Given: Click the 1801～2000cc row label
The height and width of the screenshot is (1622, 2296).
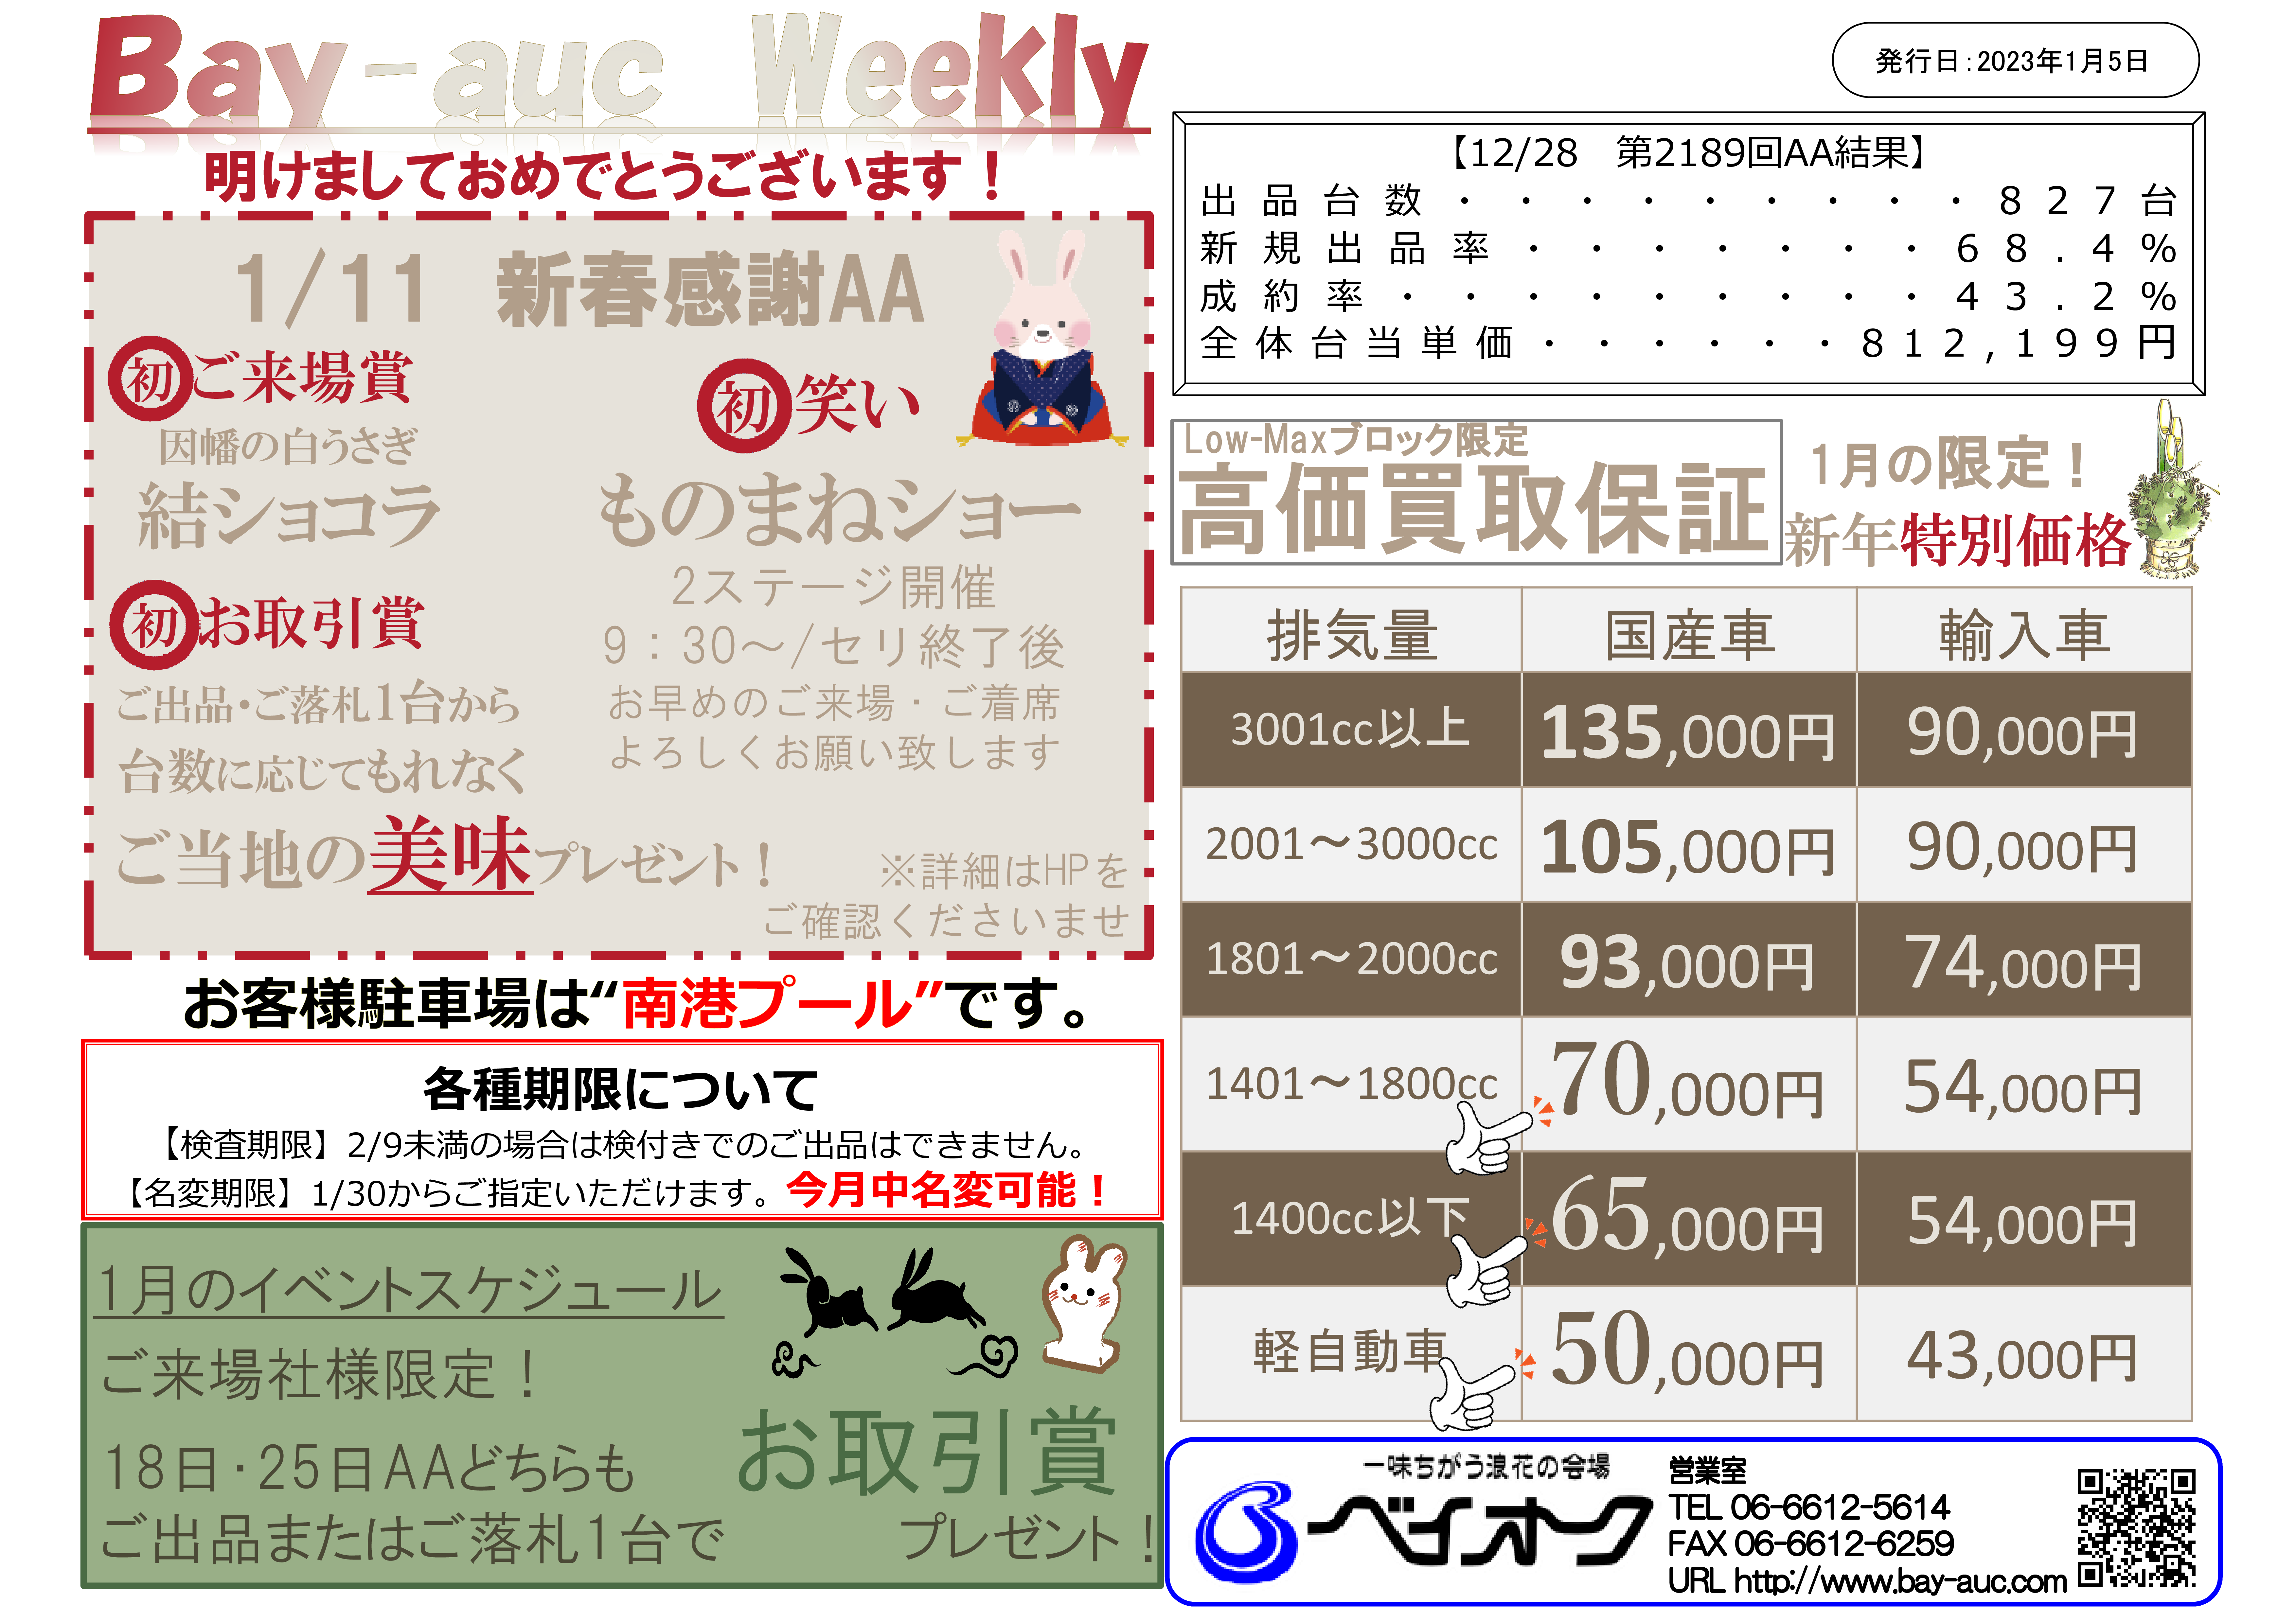Looking at the screenshot, I should pyautogui.click(x=1351, y=959).
